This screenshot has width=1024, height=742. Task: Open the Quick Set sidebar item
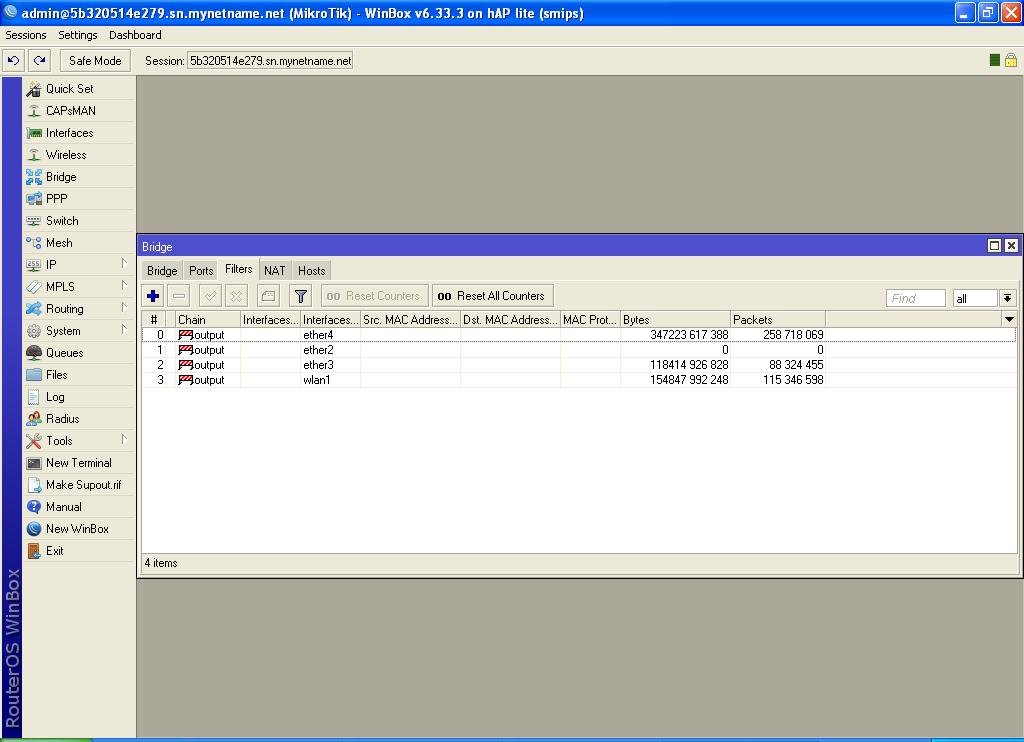click(x=79, y=89)
